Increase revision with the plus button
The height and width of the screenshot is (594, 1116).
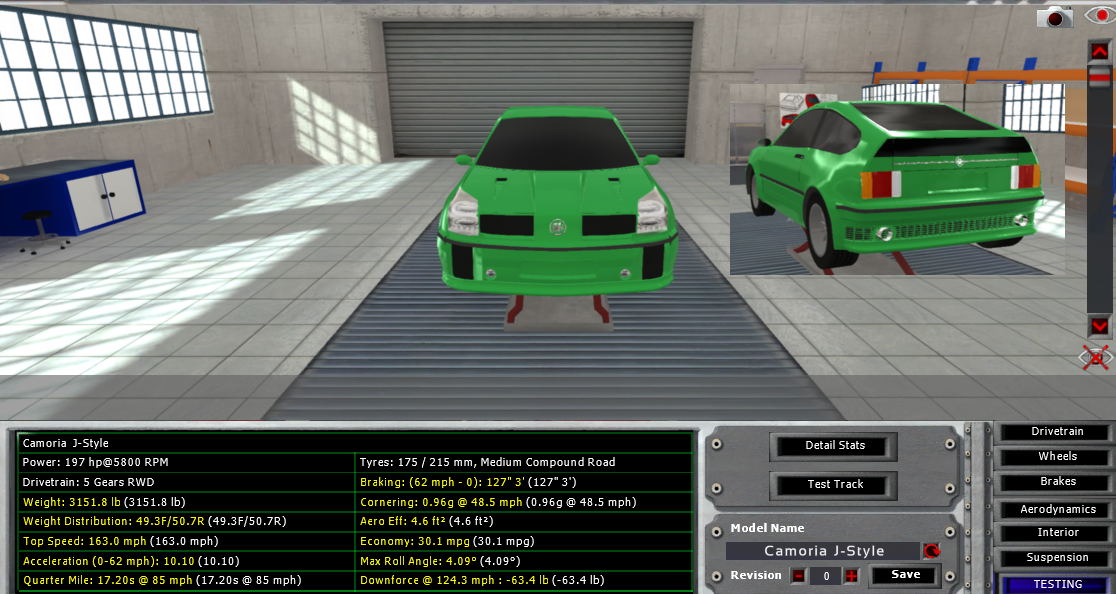(x=851, y=575)
